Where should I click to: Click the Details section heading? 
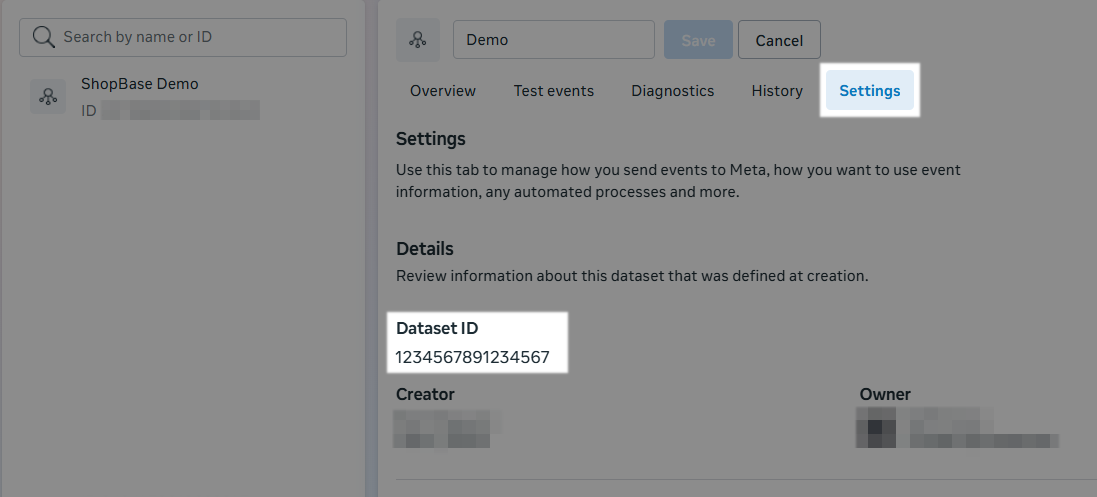pos(424,248)
